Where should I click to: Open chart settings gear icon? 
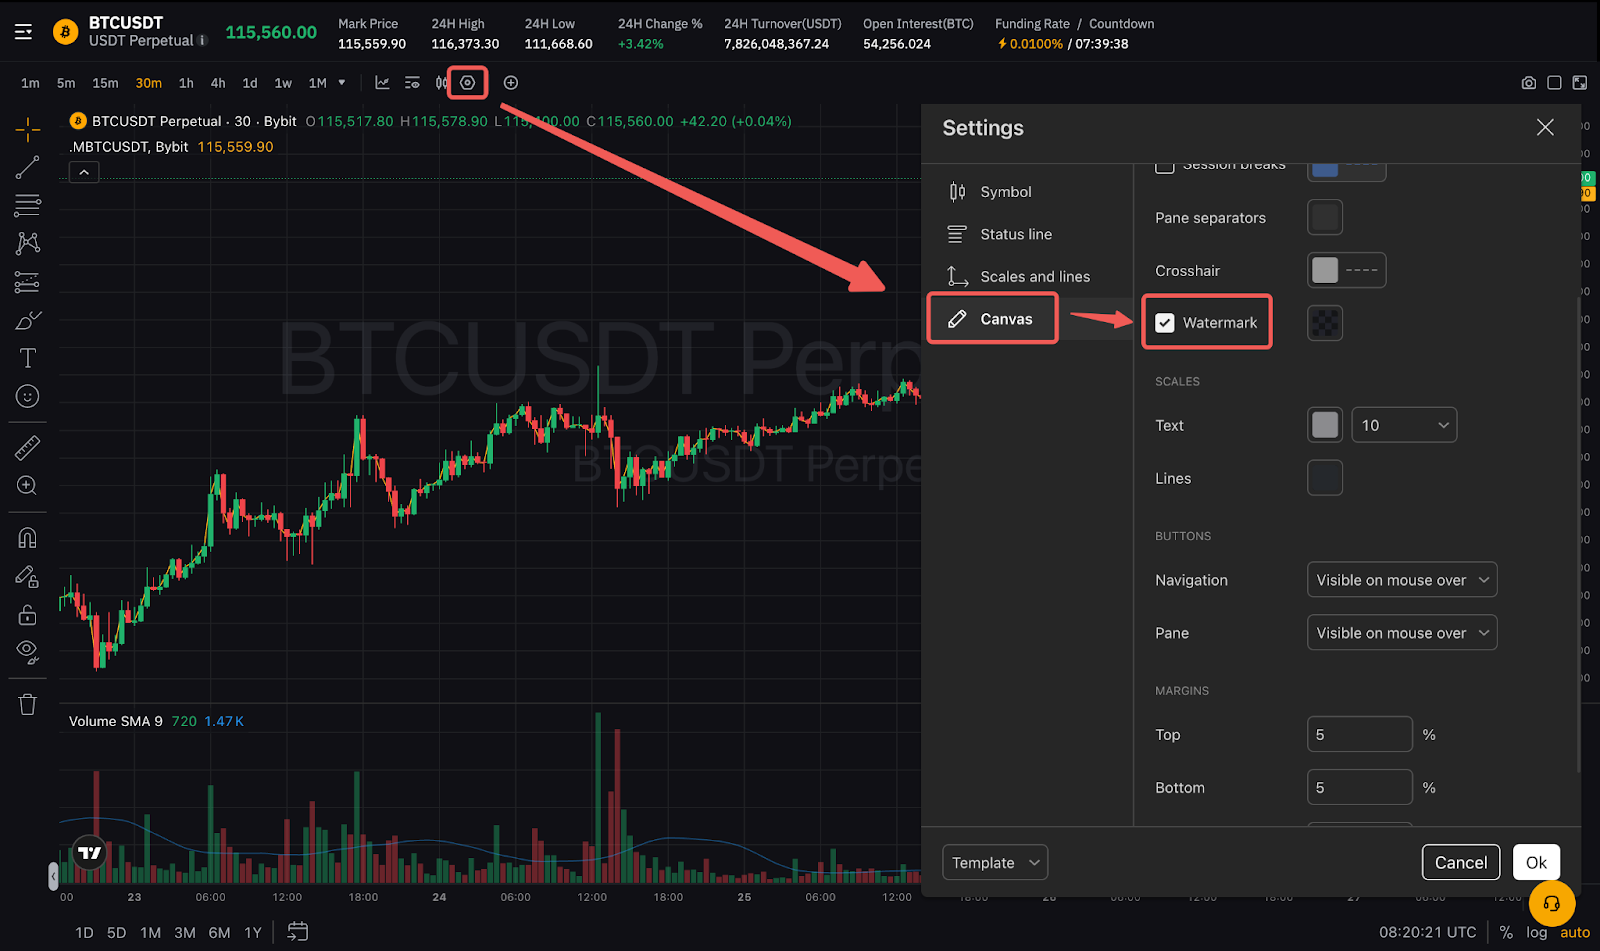(467, 83)
